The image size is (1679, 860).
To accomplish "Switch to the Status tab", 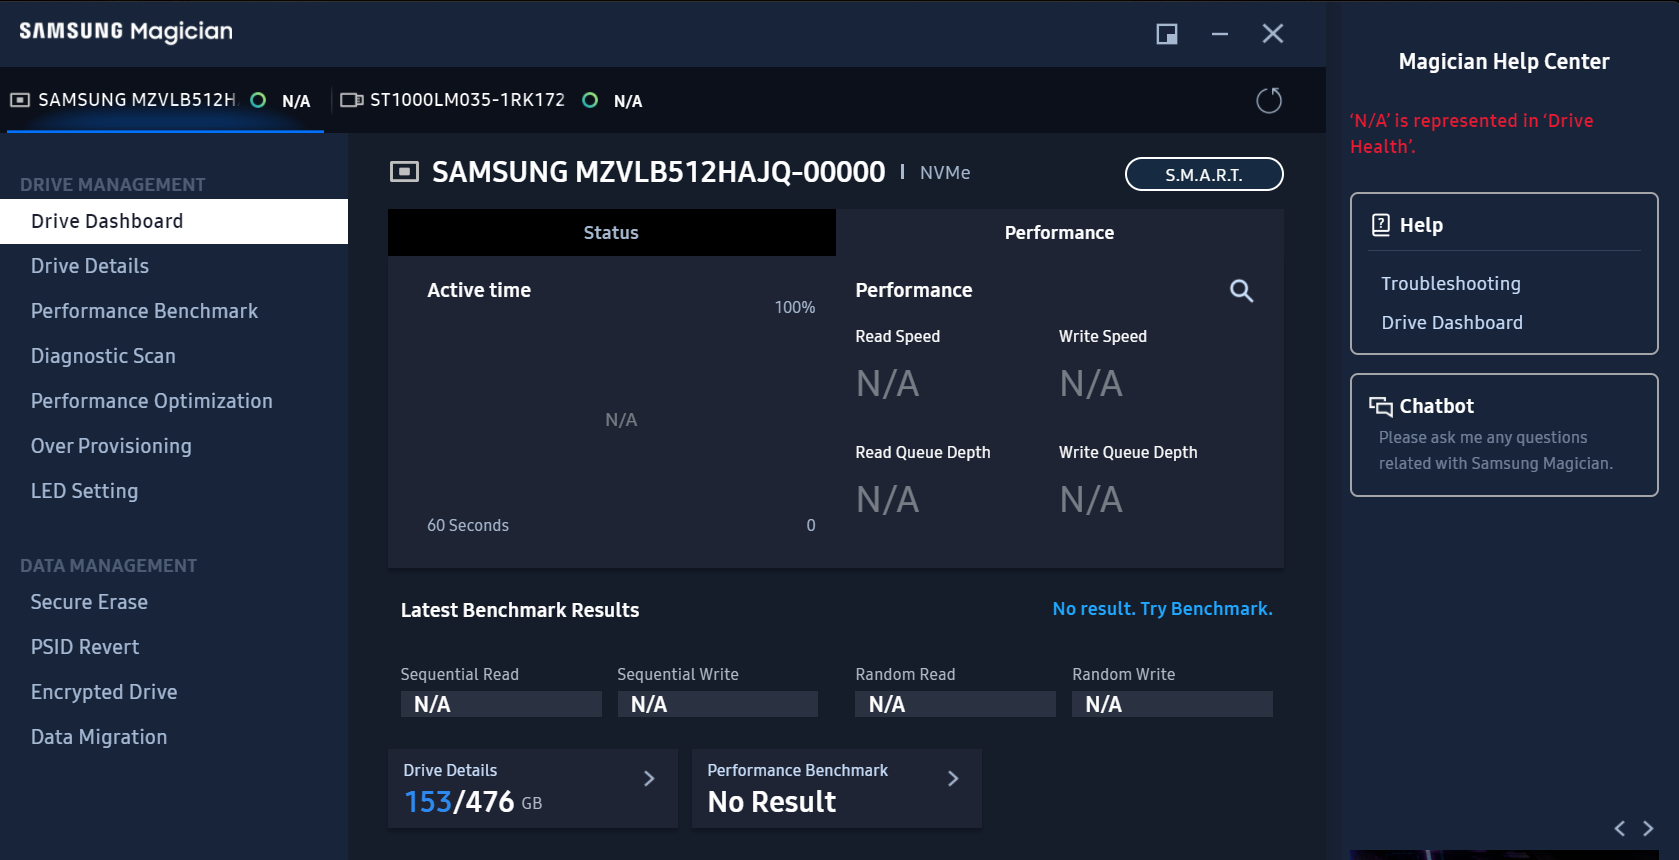I will pyautogui.click(x=611, y=232).
